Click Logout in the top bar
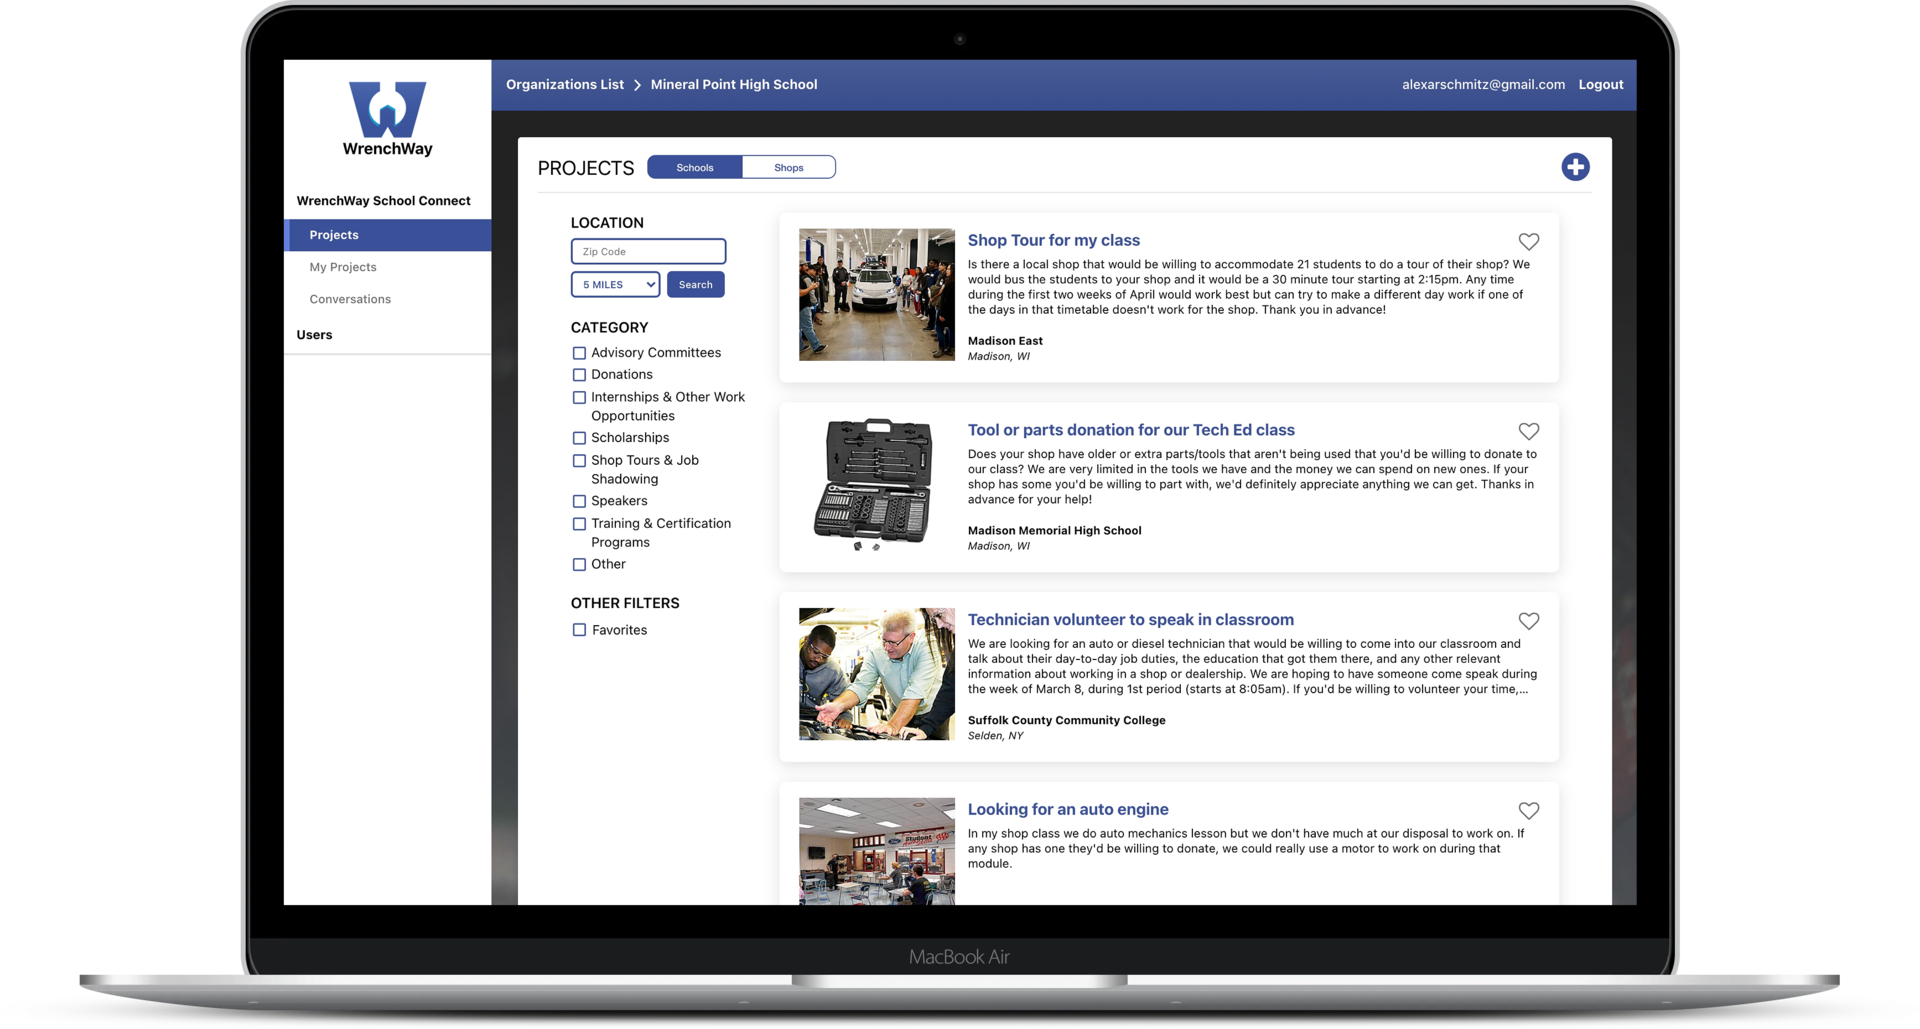Screen dimensions: 1920x1029 [1600, 85]
